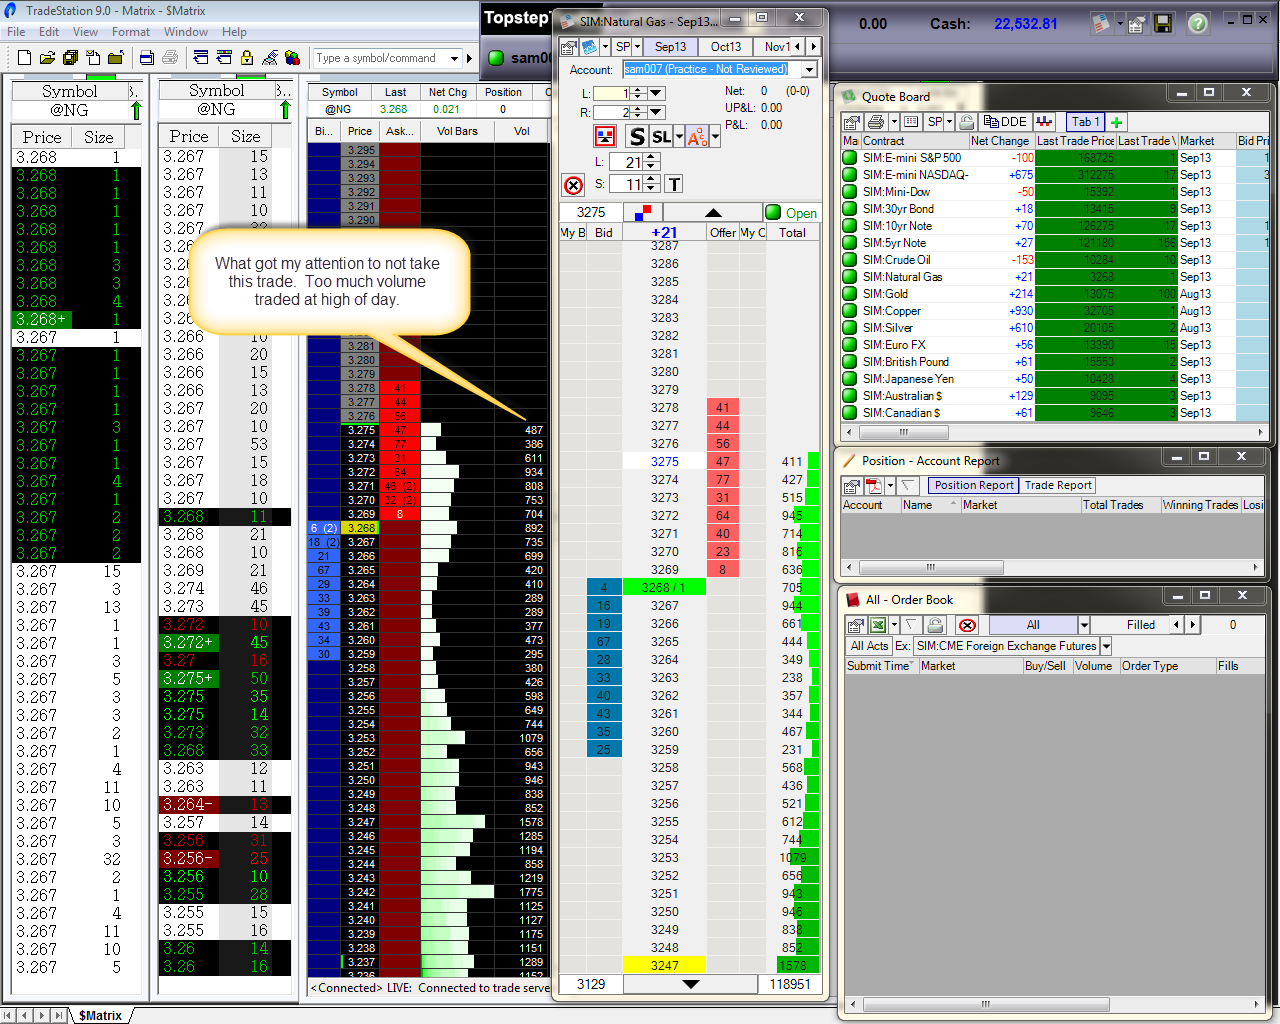
Task: Click the Quote Board horizontal scrollbar
Action: click(x=1054, y=432)
